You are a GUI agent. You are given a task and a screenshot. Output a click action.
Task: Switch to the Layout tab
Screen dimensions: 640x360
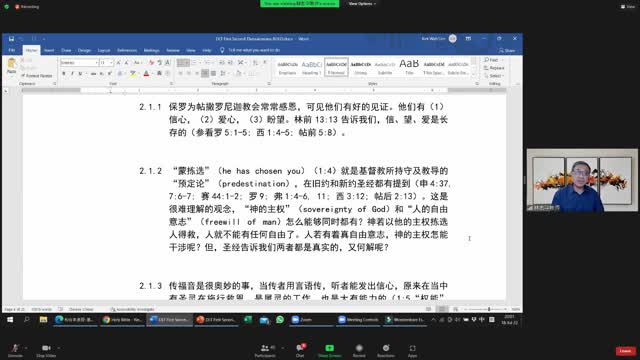pos(104,50)
